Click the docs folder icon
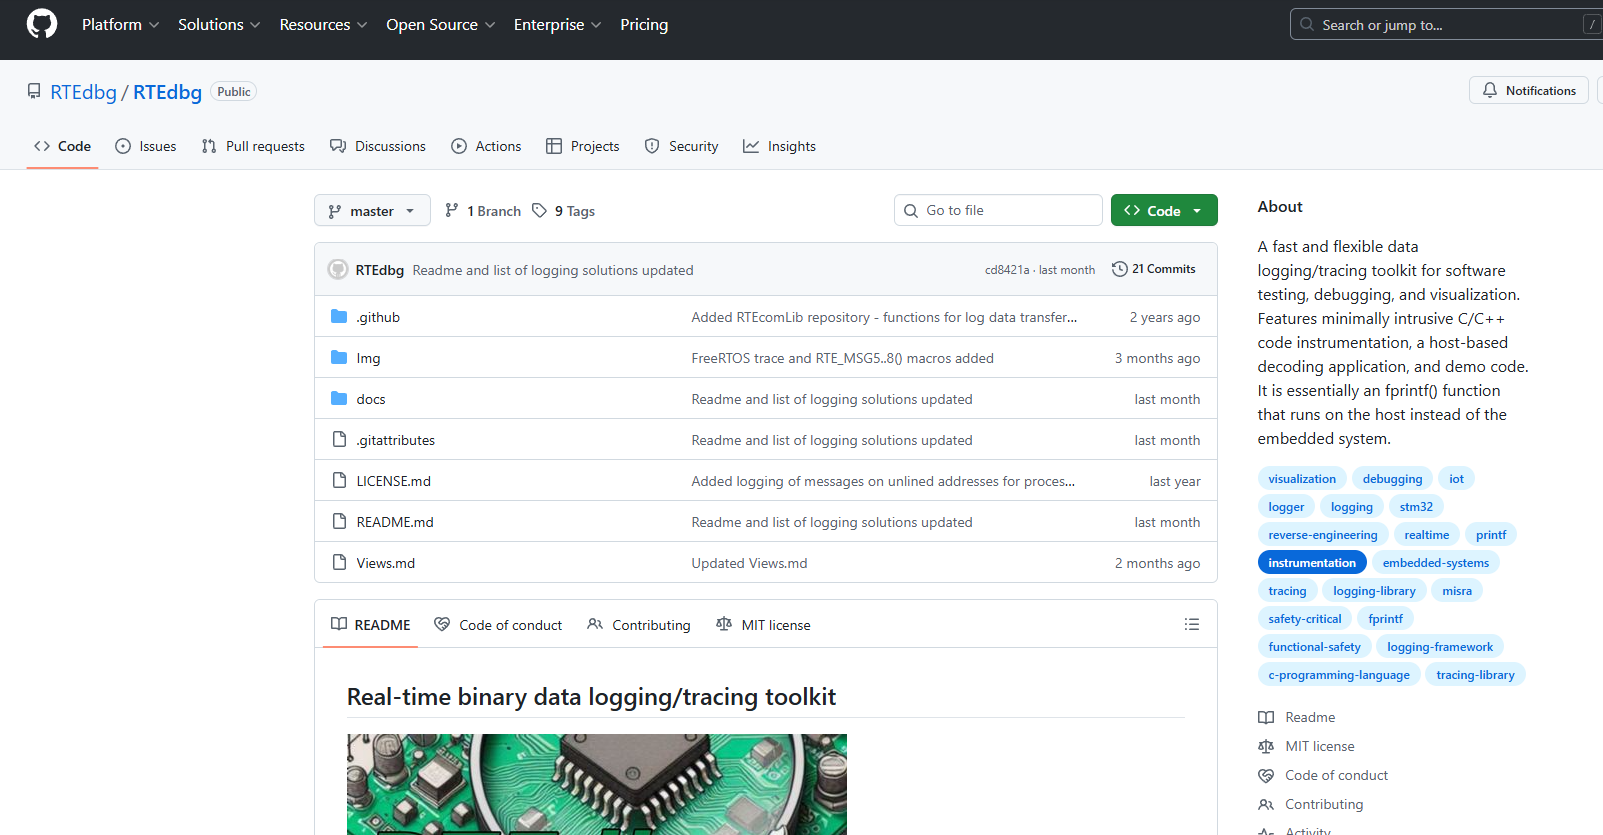 click(339, 399)
